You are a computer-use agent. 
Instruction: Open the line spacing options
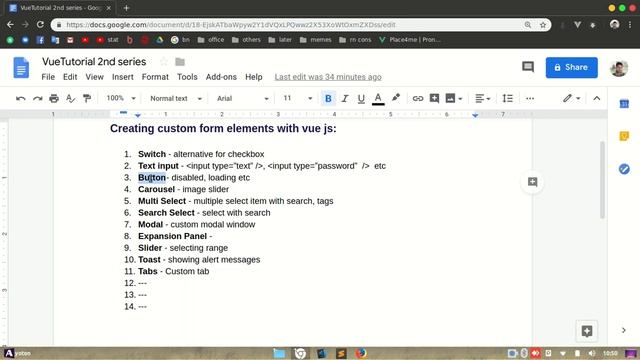[507, 98]
